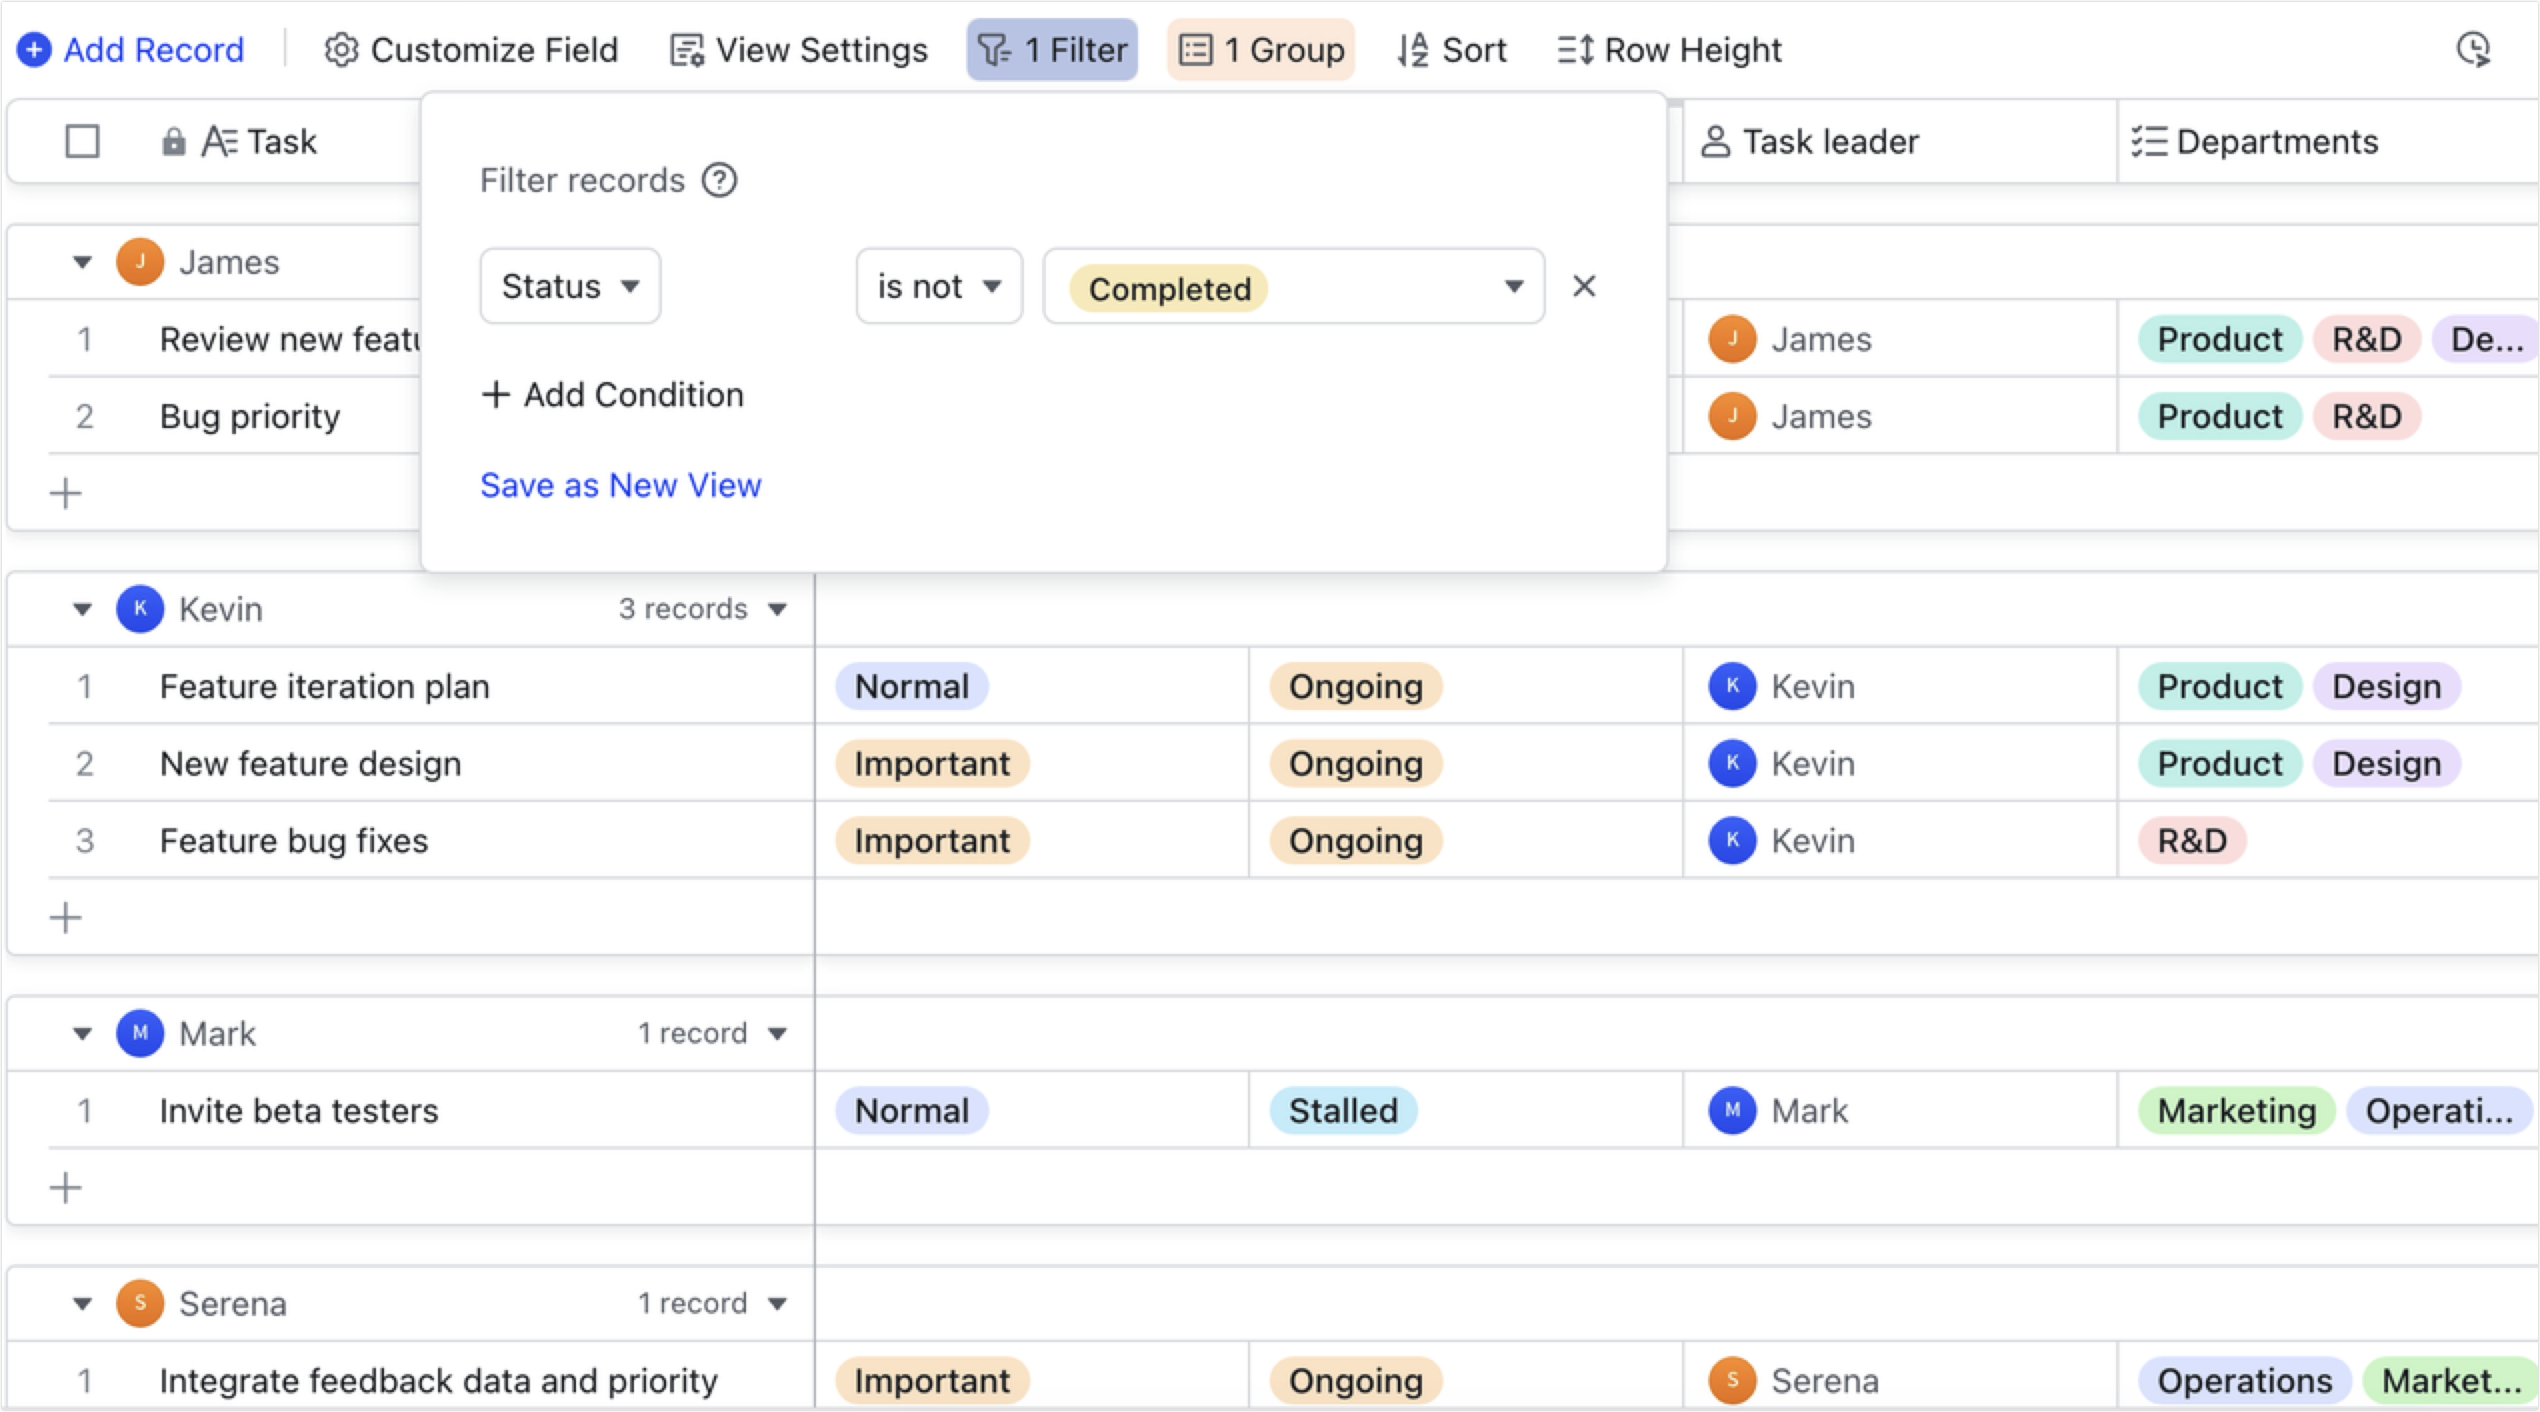
Task: Collapse the Serena group
Action: pos(82,1303)
